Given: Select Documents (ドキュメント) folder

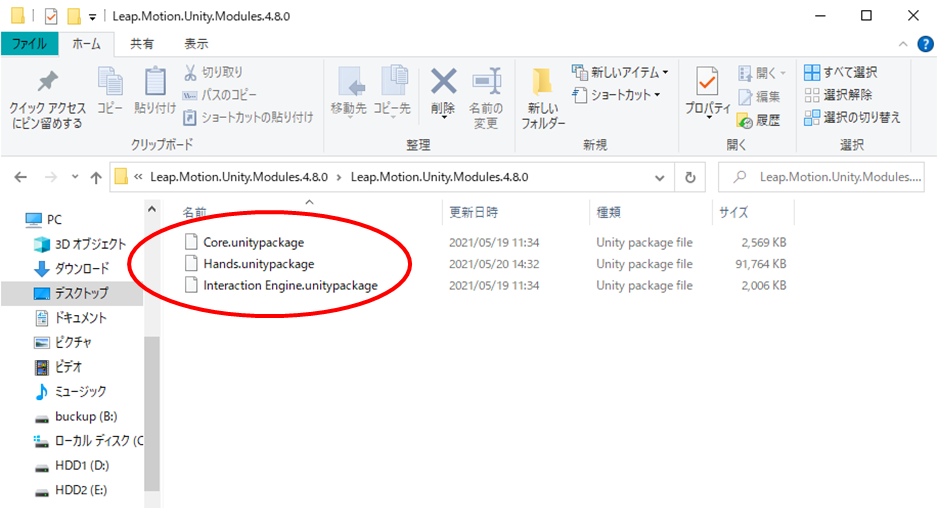Looking at the screenshot, I should pos(71,318).
